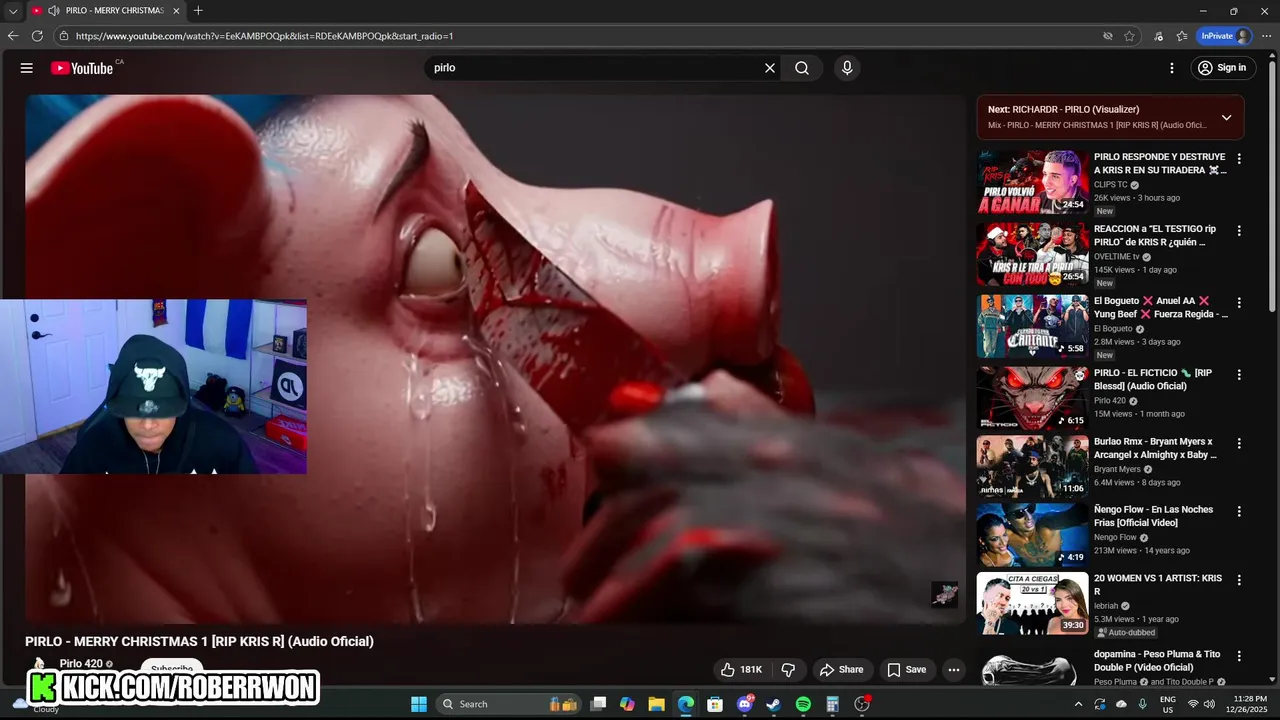Open Calculator from the taskbar

pyautogui.click(x=832, y=704)
